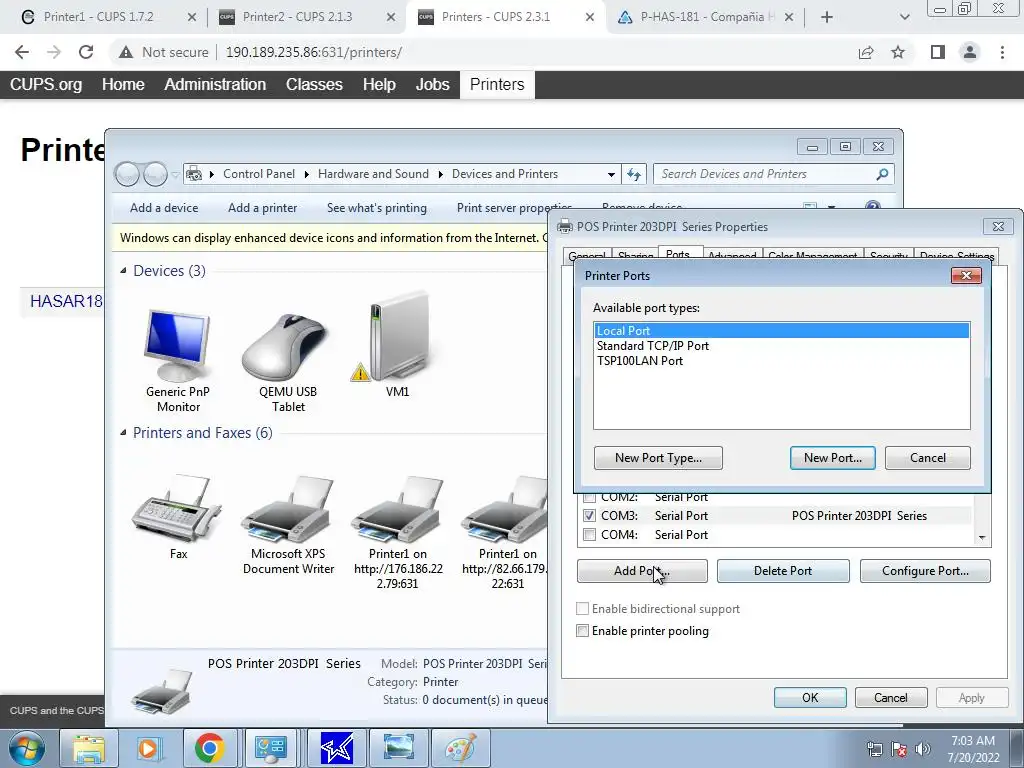Viewport: 1024px width, 768px height.
Task: Enable printer pooling checkbox
Action: [x=583, y=631]
